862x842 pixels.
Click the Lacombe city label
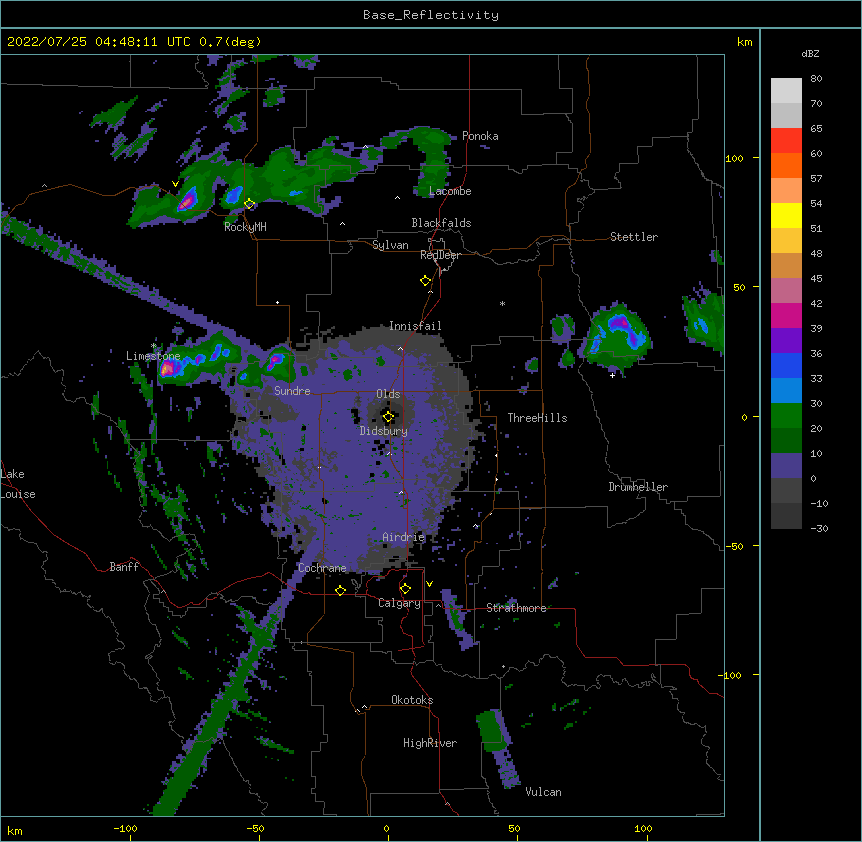point(450,191)
